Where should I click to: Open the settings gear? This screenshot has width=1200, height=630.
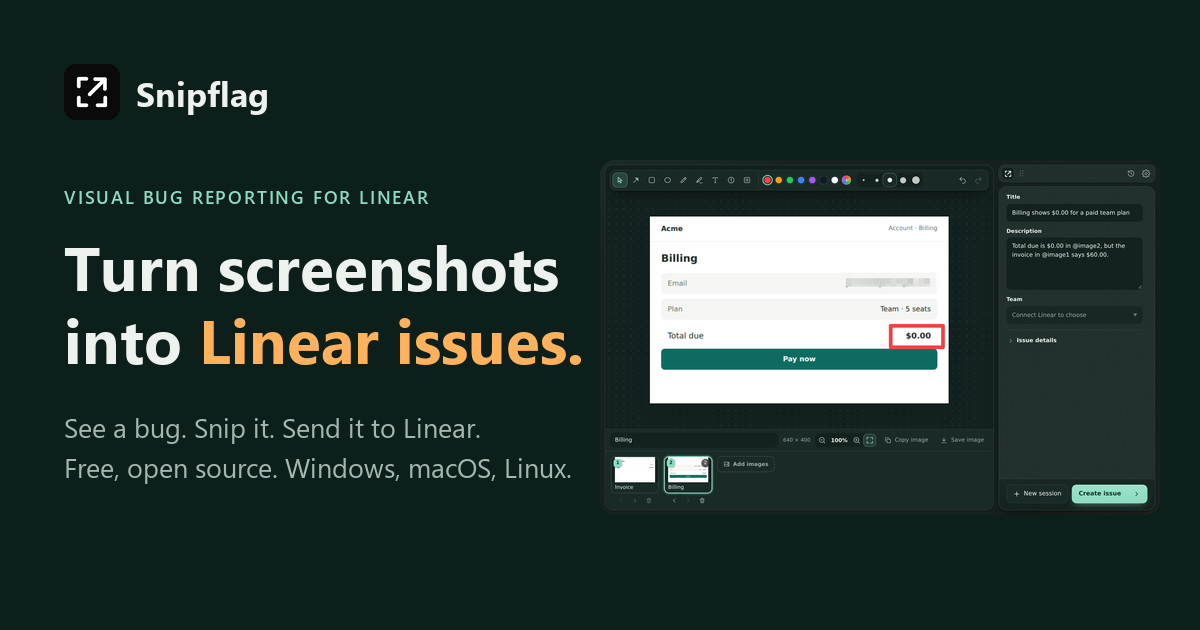pyautogui.click(x=1146, y=173)
